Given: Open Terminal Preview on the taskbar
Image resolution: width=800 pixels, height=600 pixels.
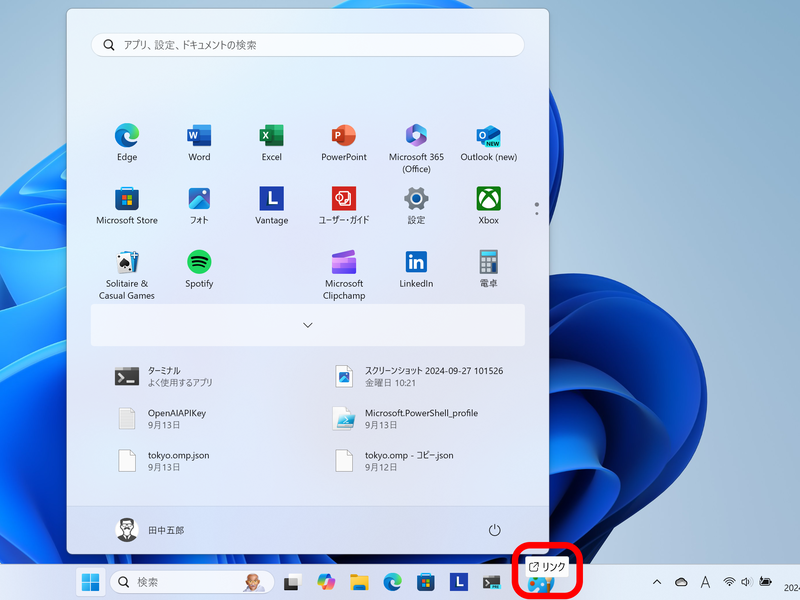Looking at the screenshot, I should (x=492, y=582).
